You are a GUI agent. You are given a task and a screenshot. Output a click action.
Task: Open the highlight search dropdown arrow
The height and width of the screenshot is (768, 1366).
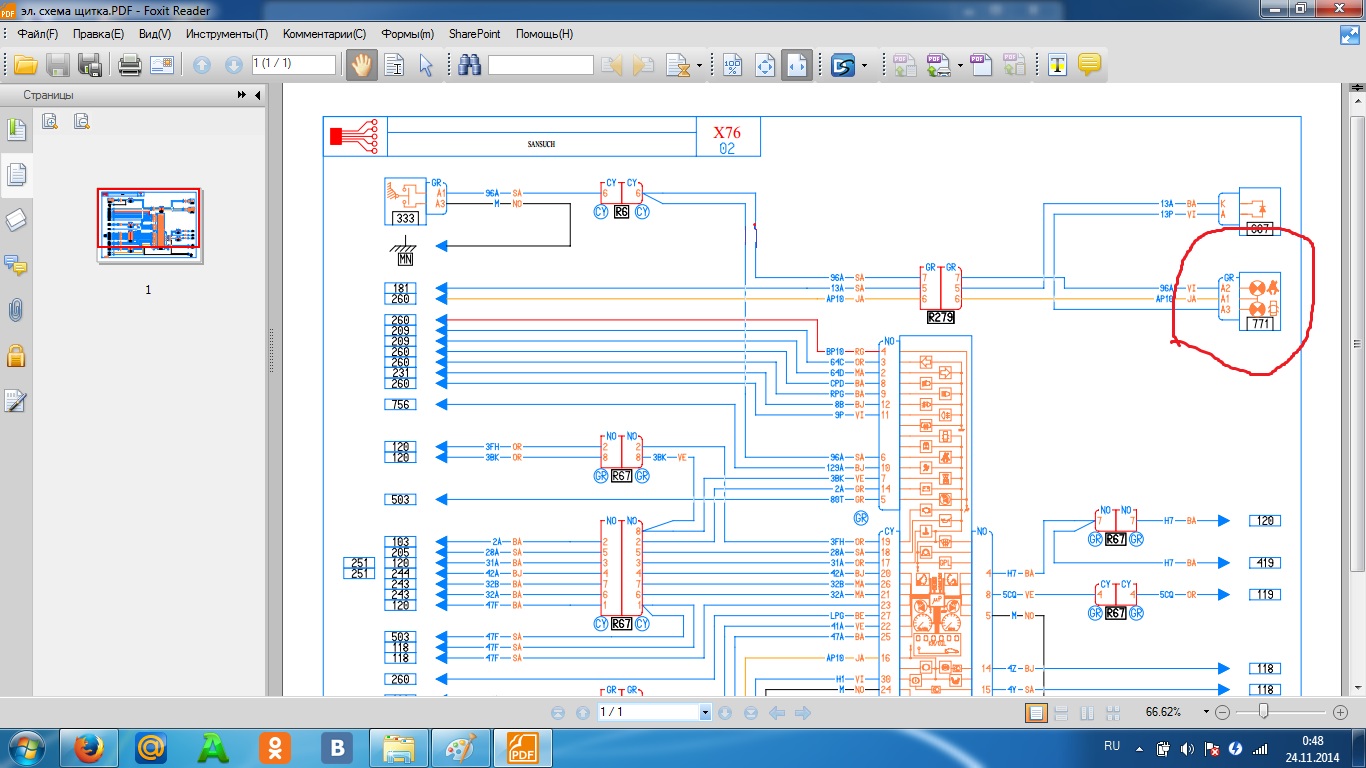click(699, 67)
